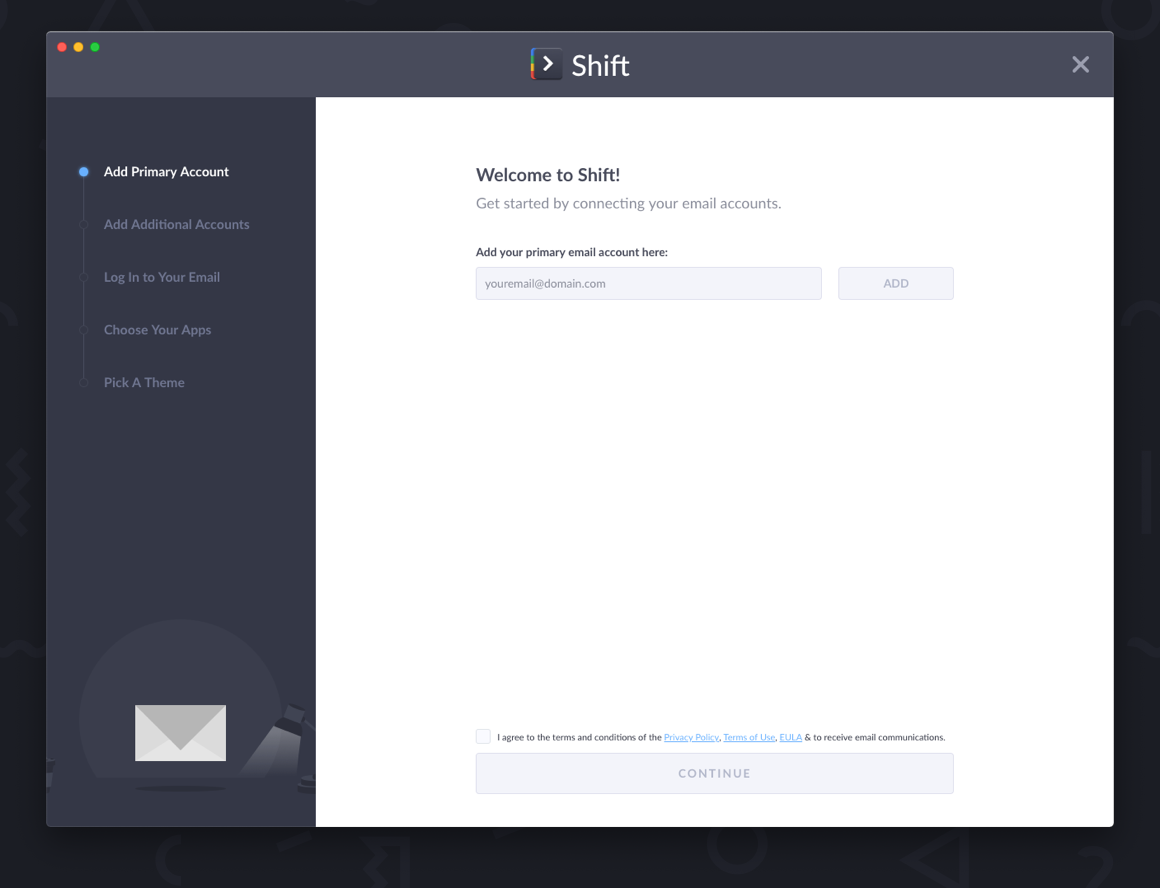This screenshot has height=888, width=1160.
Task: Open Choose Your Apps step
Action: pos(158,330)
